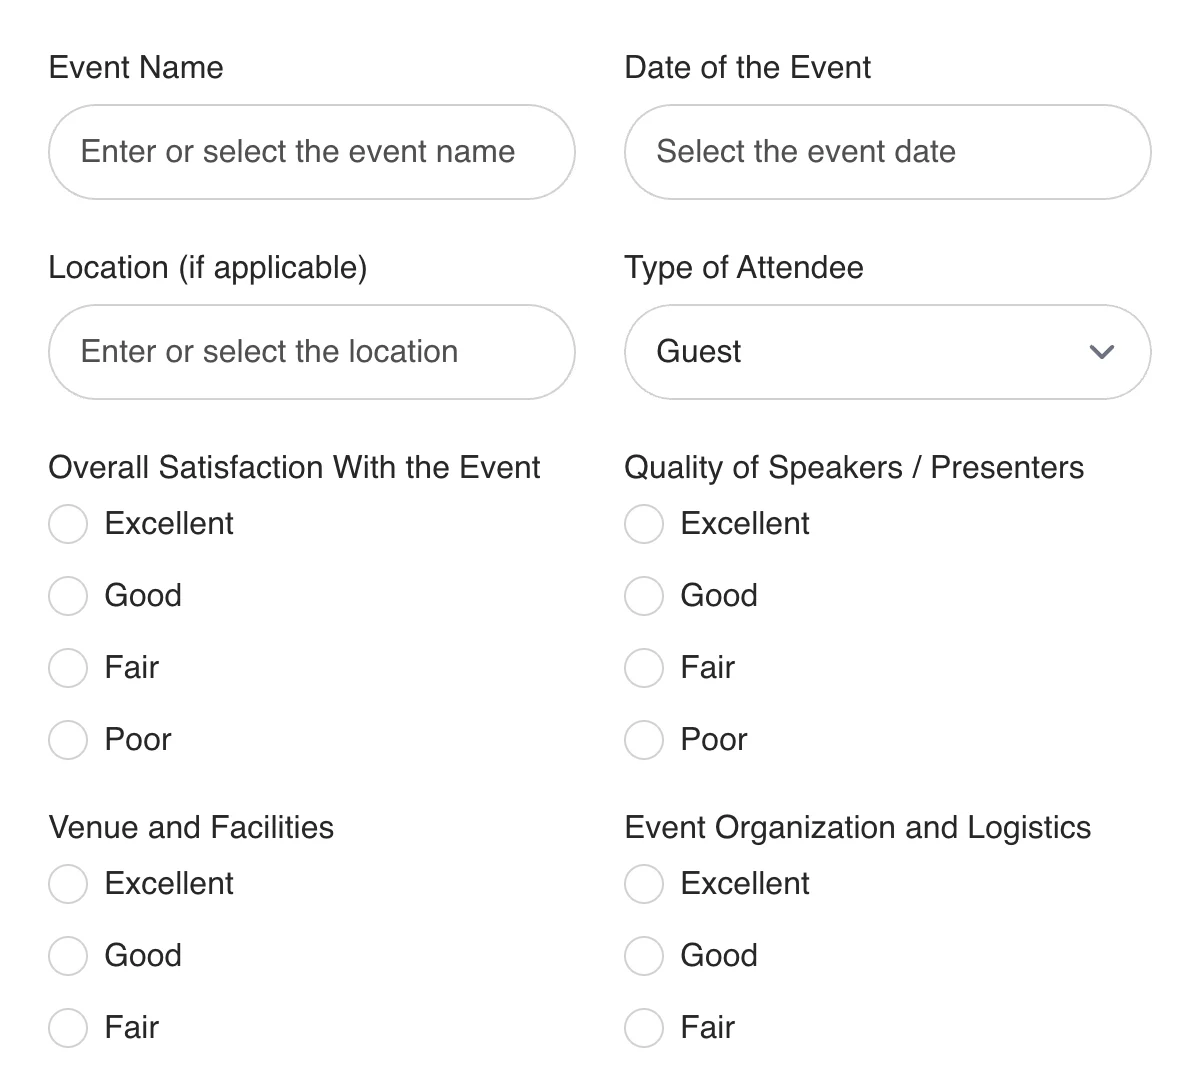Select Excellent for Event Organization and Logistics
Image resolution: width=1200 pixels, height=1080 pixels.
coord(643,883)
